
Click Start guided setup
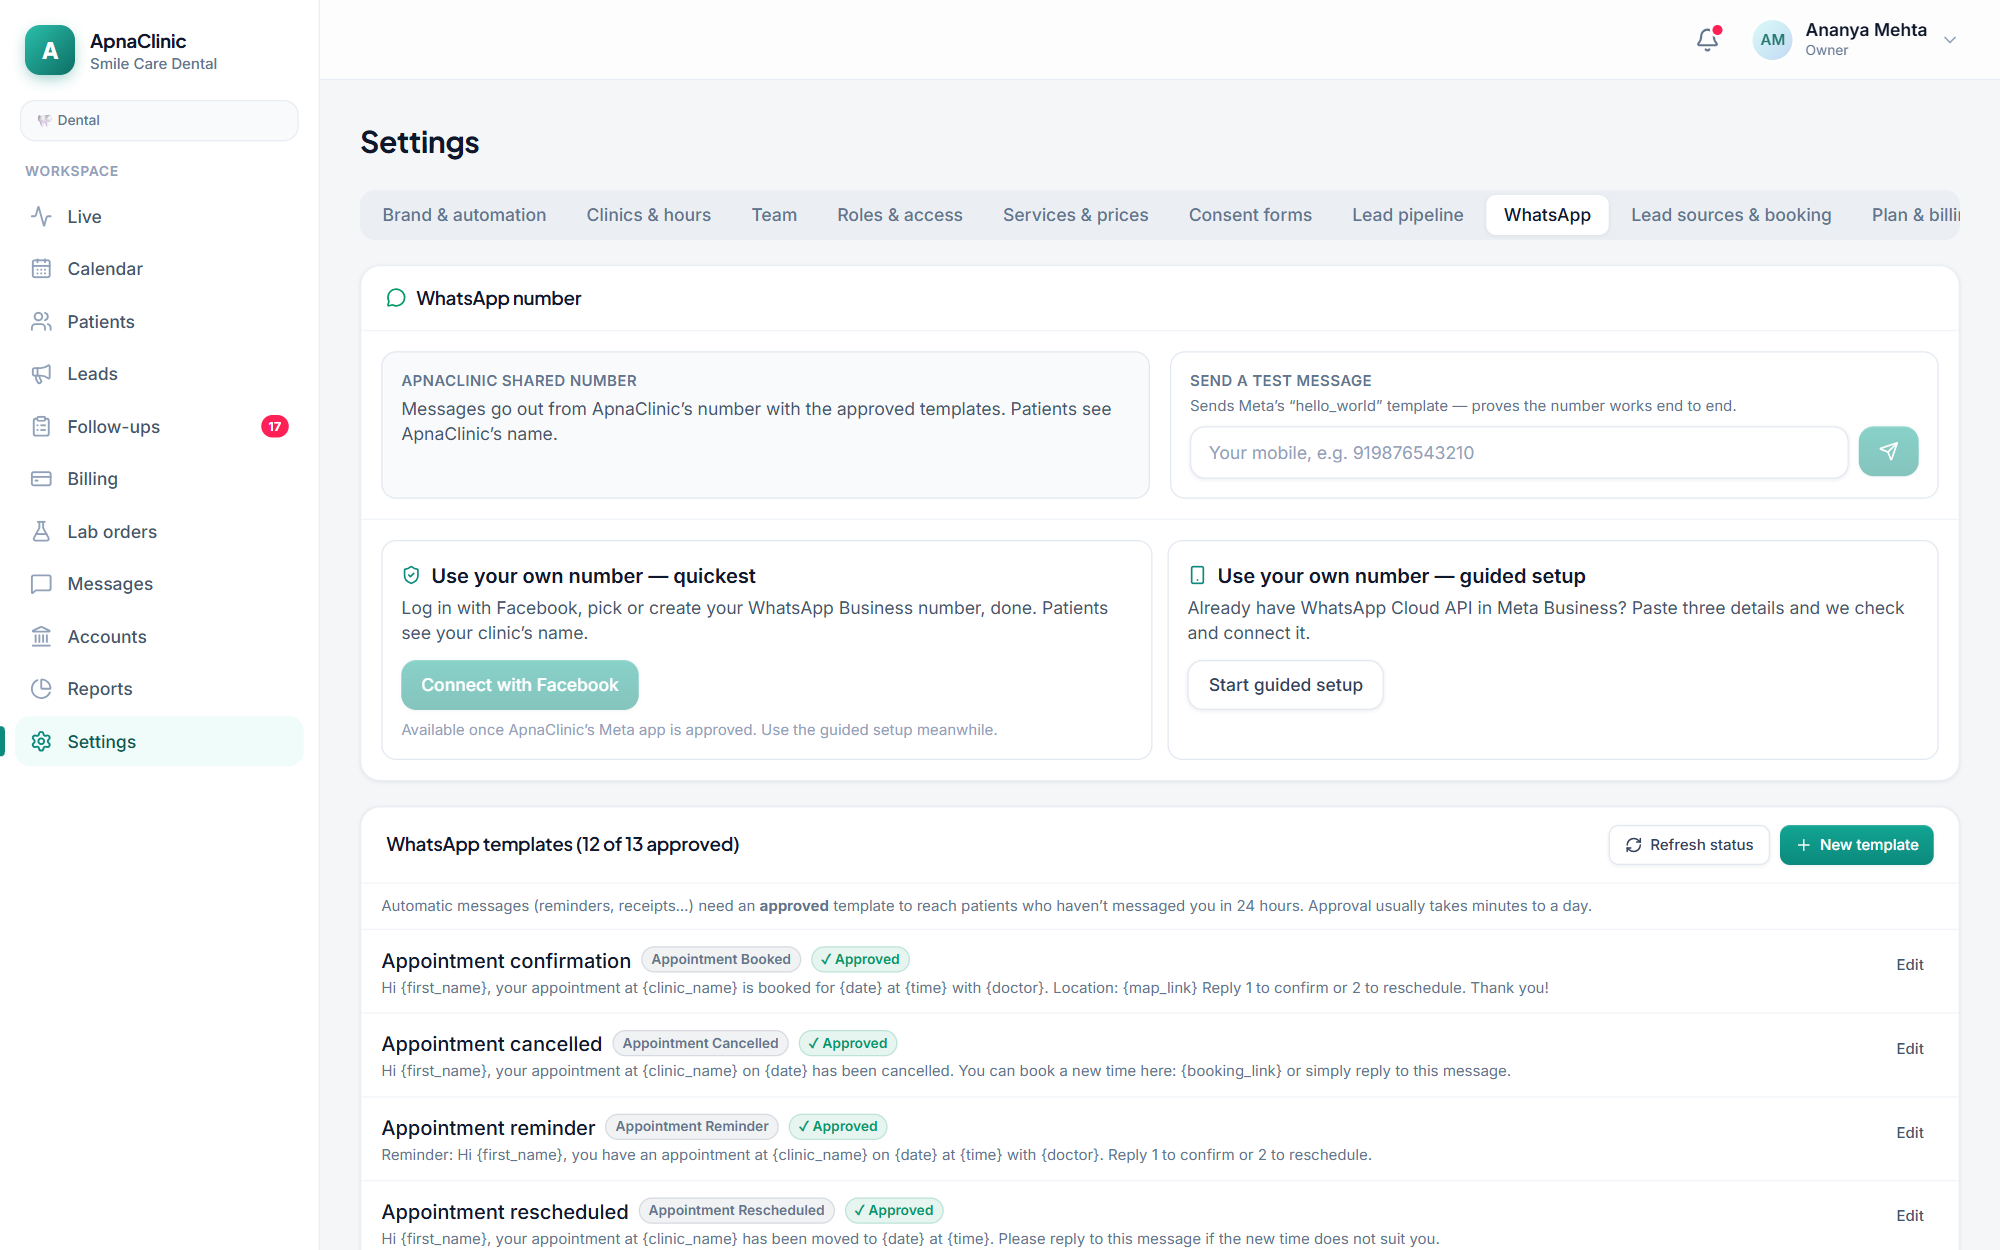[x=1285, y=685]
